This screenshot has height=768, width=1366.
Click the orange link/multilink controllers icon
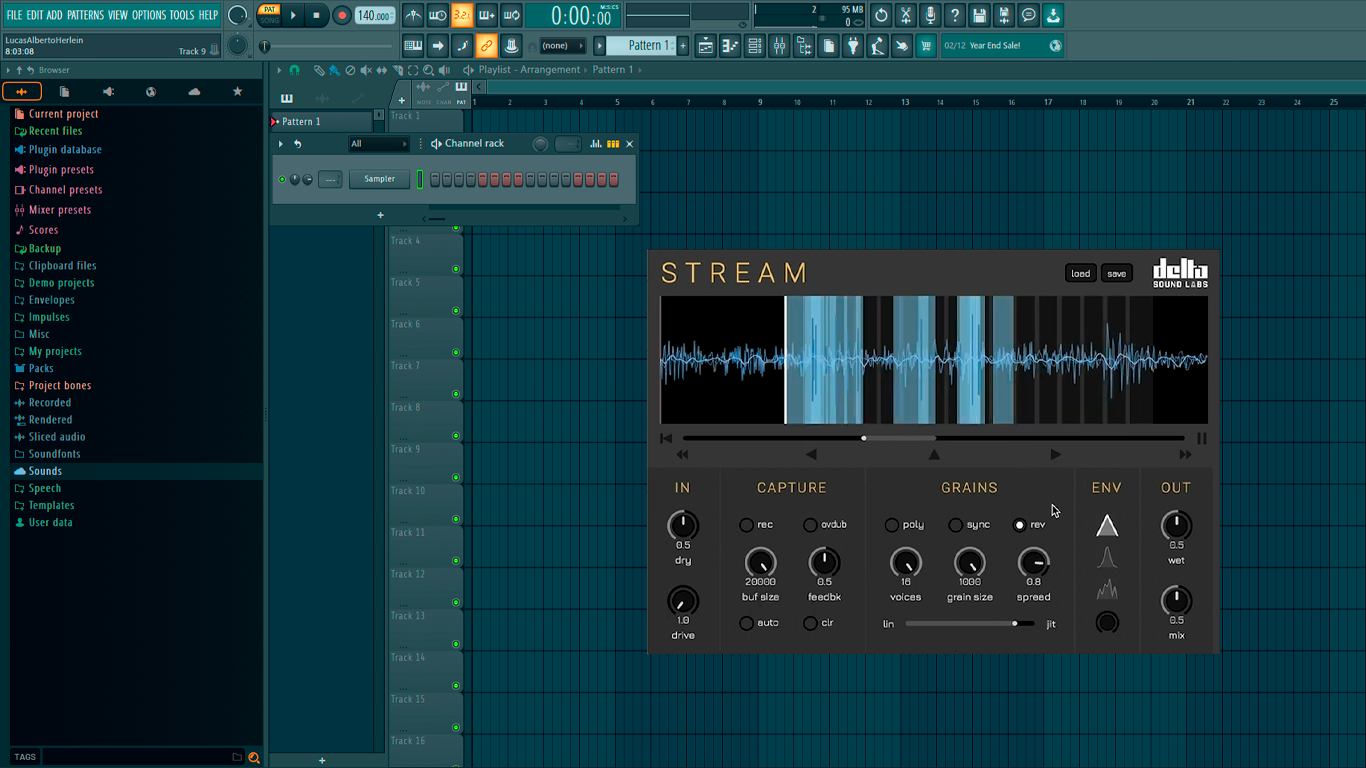(486, 46)
